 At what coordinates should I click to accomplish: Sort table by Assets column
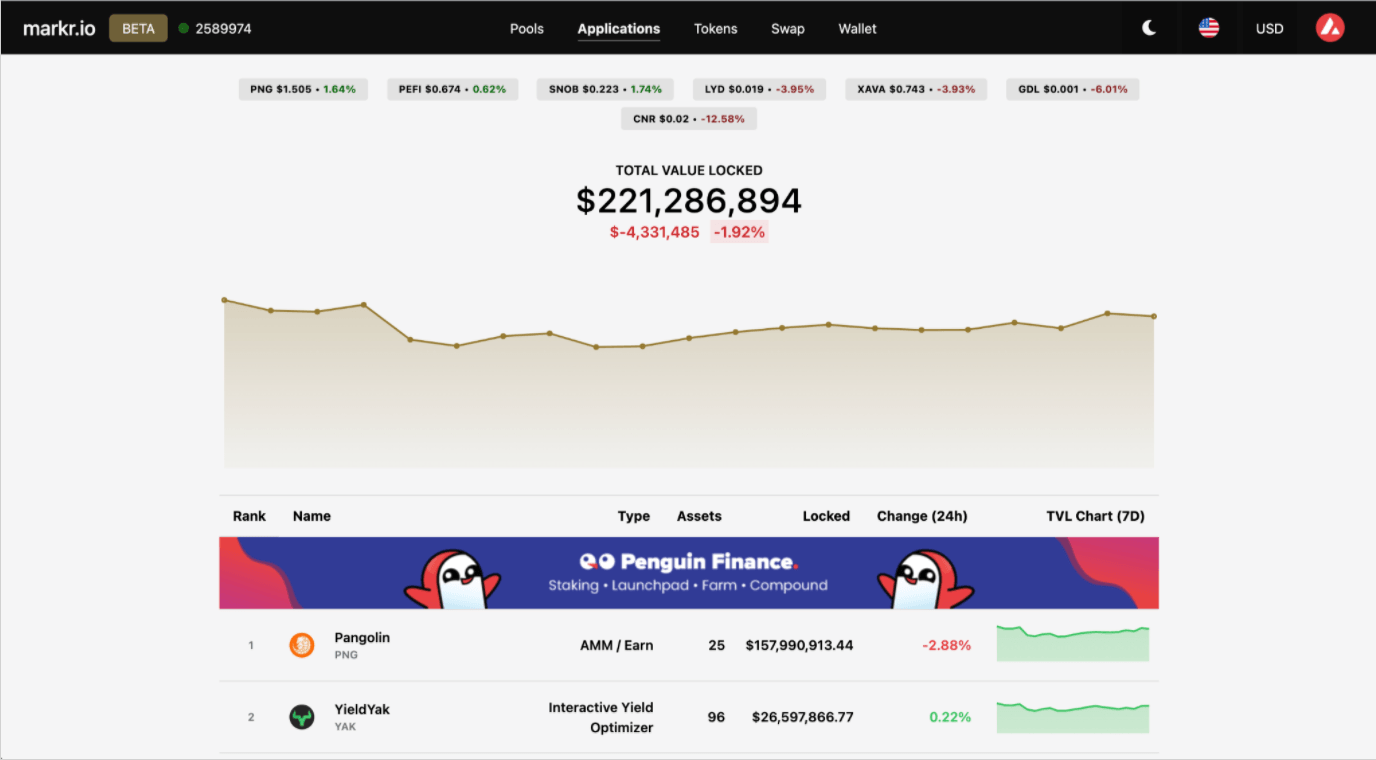click(699, 516)
